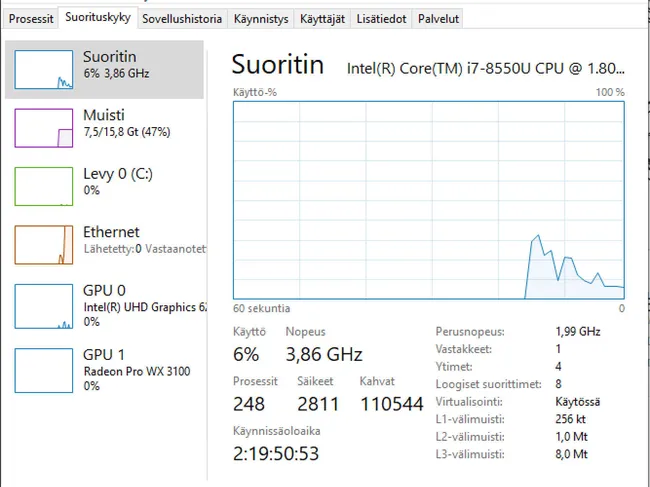Open the Käynnistys tab
Screen dimensions: 650x487
click(x=260, y=19)
